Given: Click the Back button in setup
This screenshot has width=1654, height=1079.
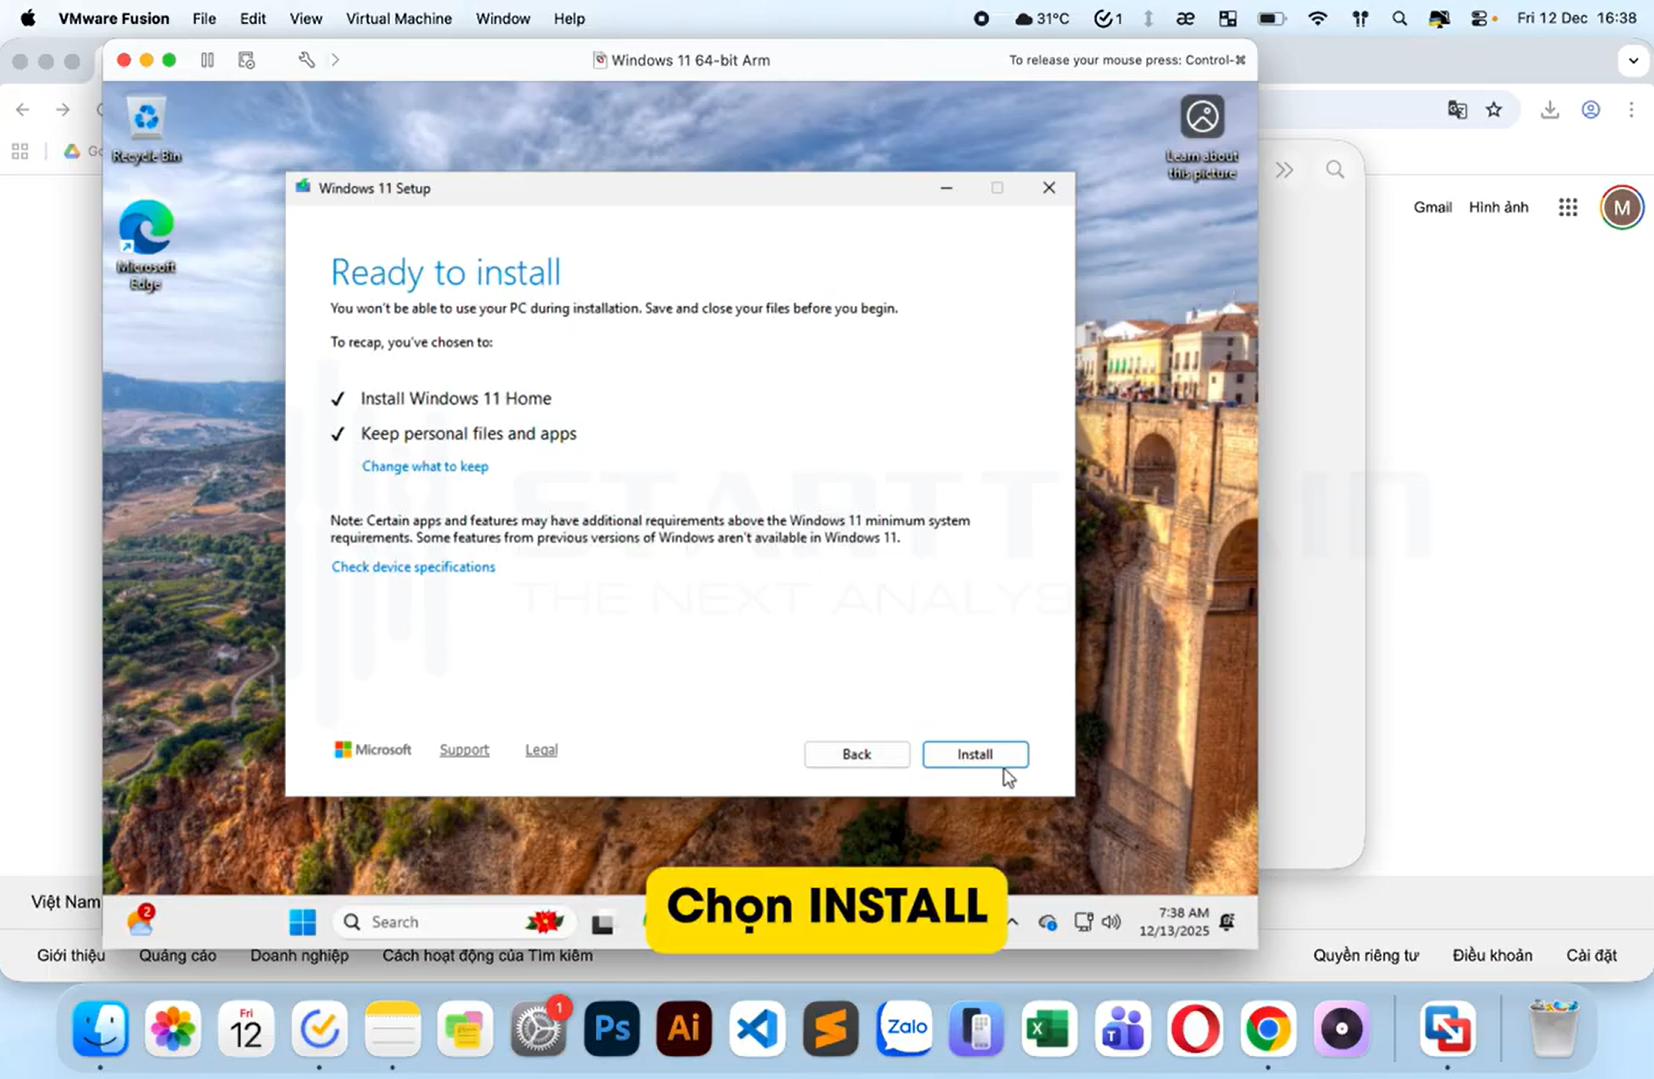Looking at the screenshot, I should click(x=856, y=754).
